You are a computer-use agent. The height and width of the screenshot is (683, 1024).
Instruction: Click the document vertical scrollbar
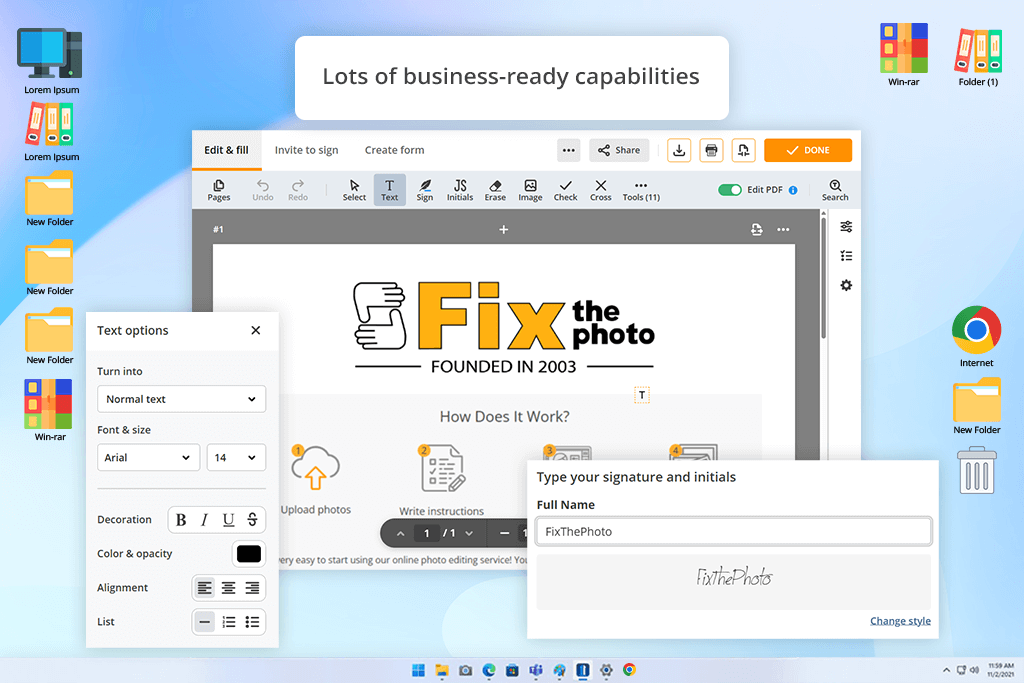click(824, 278)
